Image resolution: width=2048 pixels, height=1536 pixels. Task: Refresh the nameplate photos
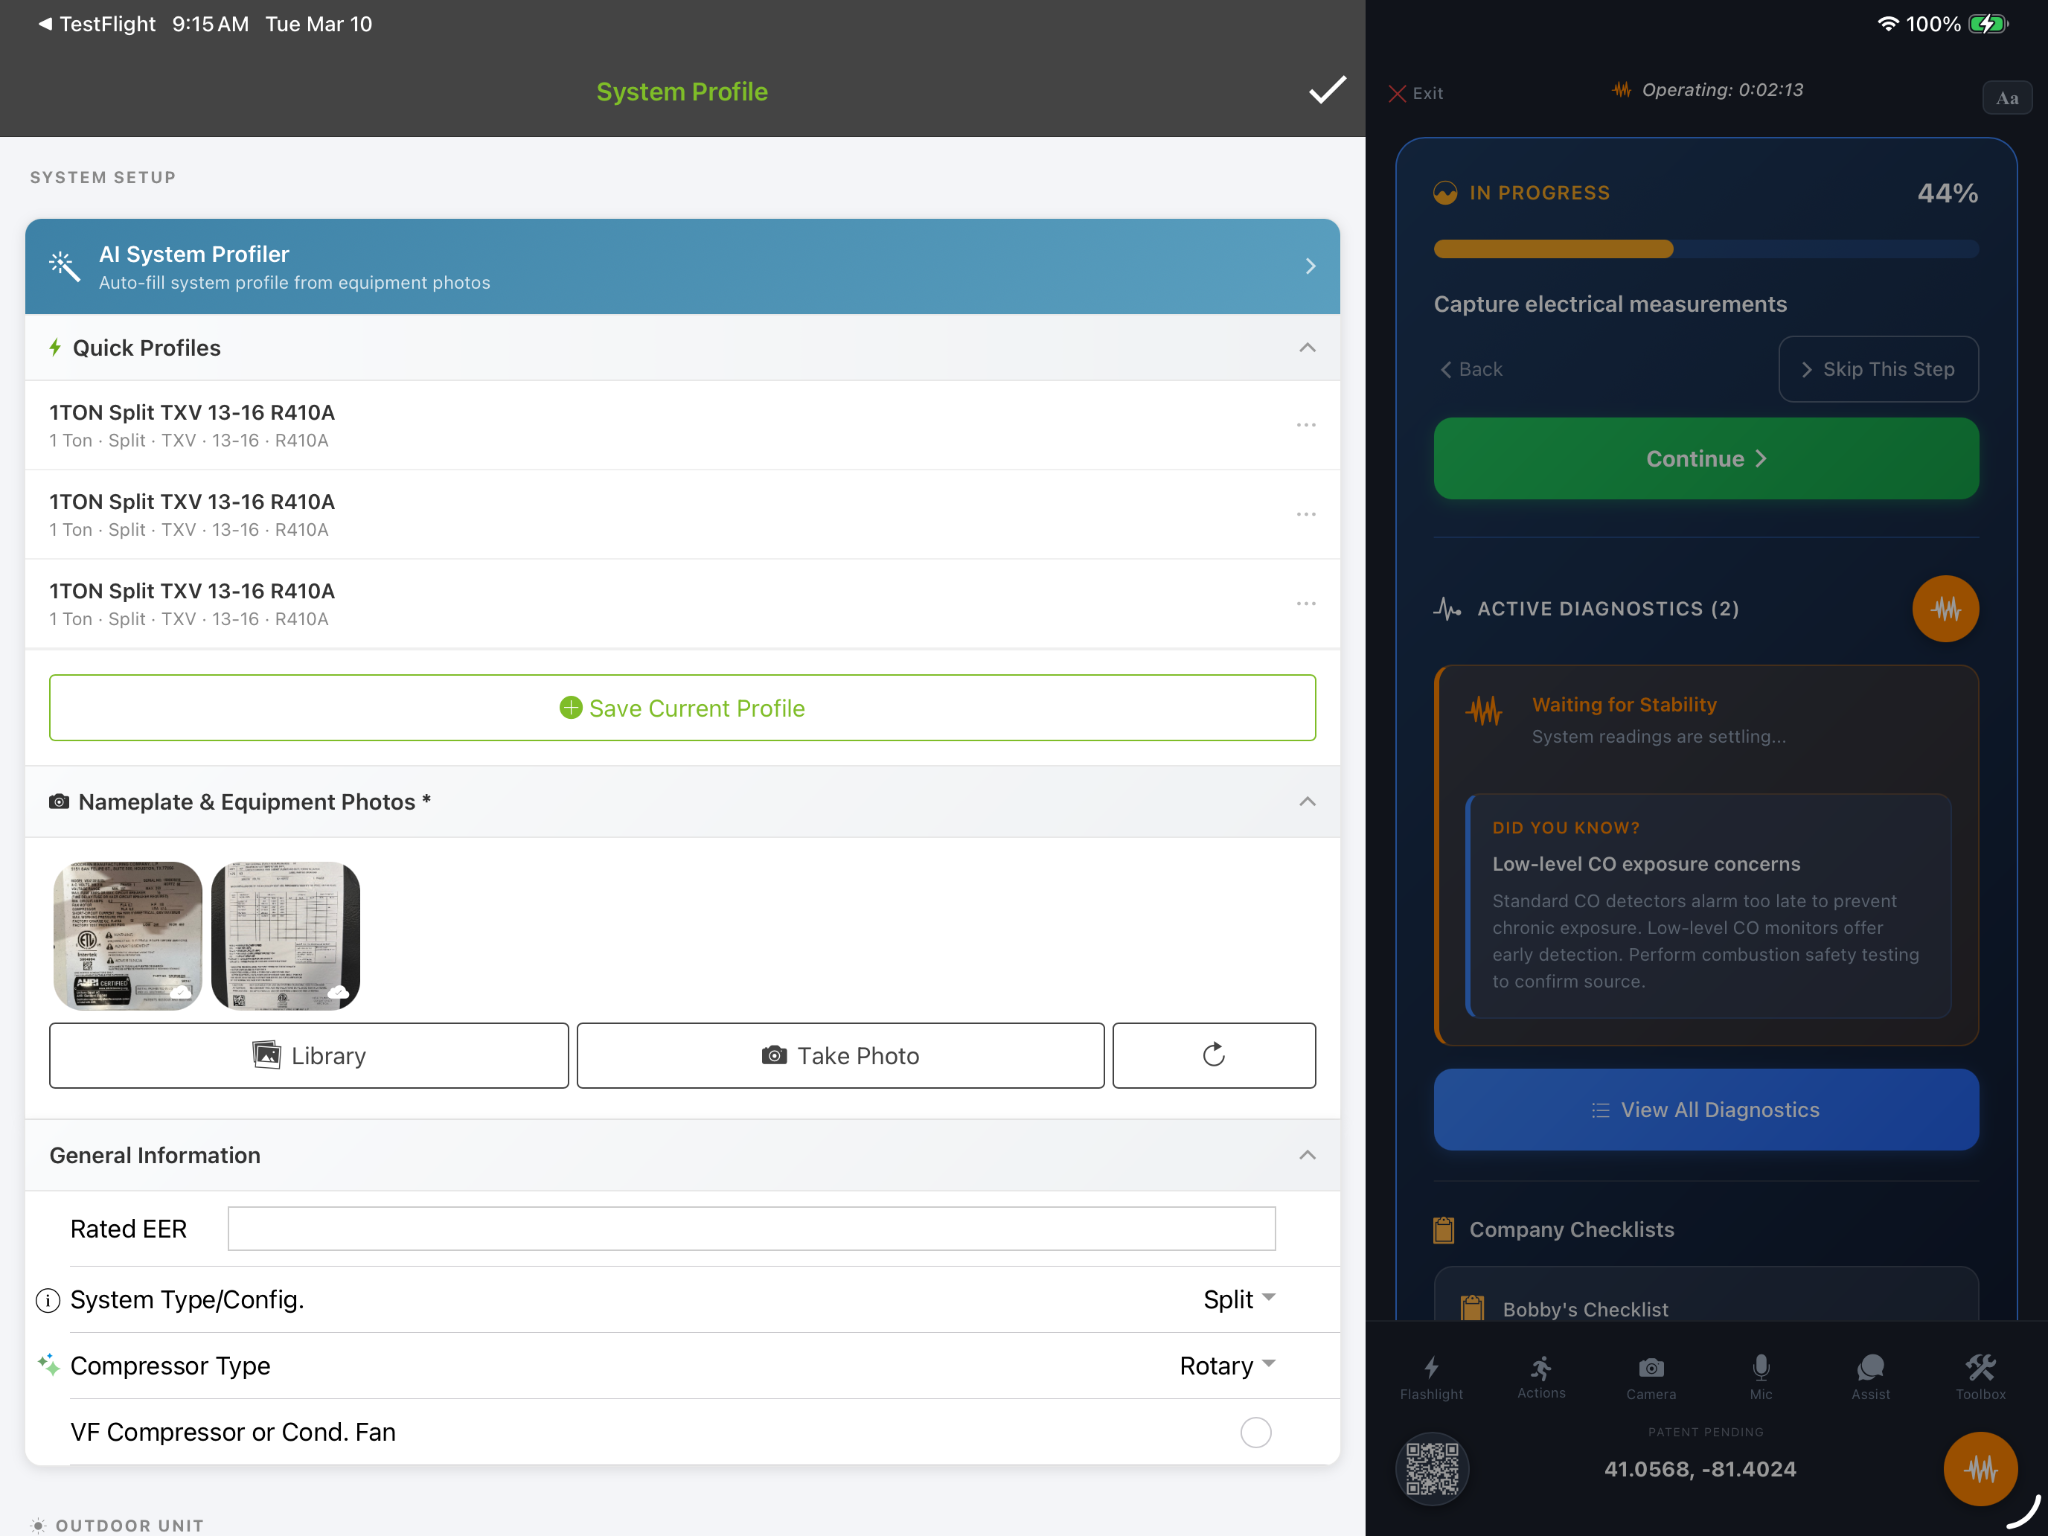coord(1213,1055)
